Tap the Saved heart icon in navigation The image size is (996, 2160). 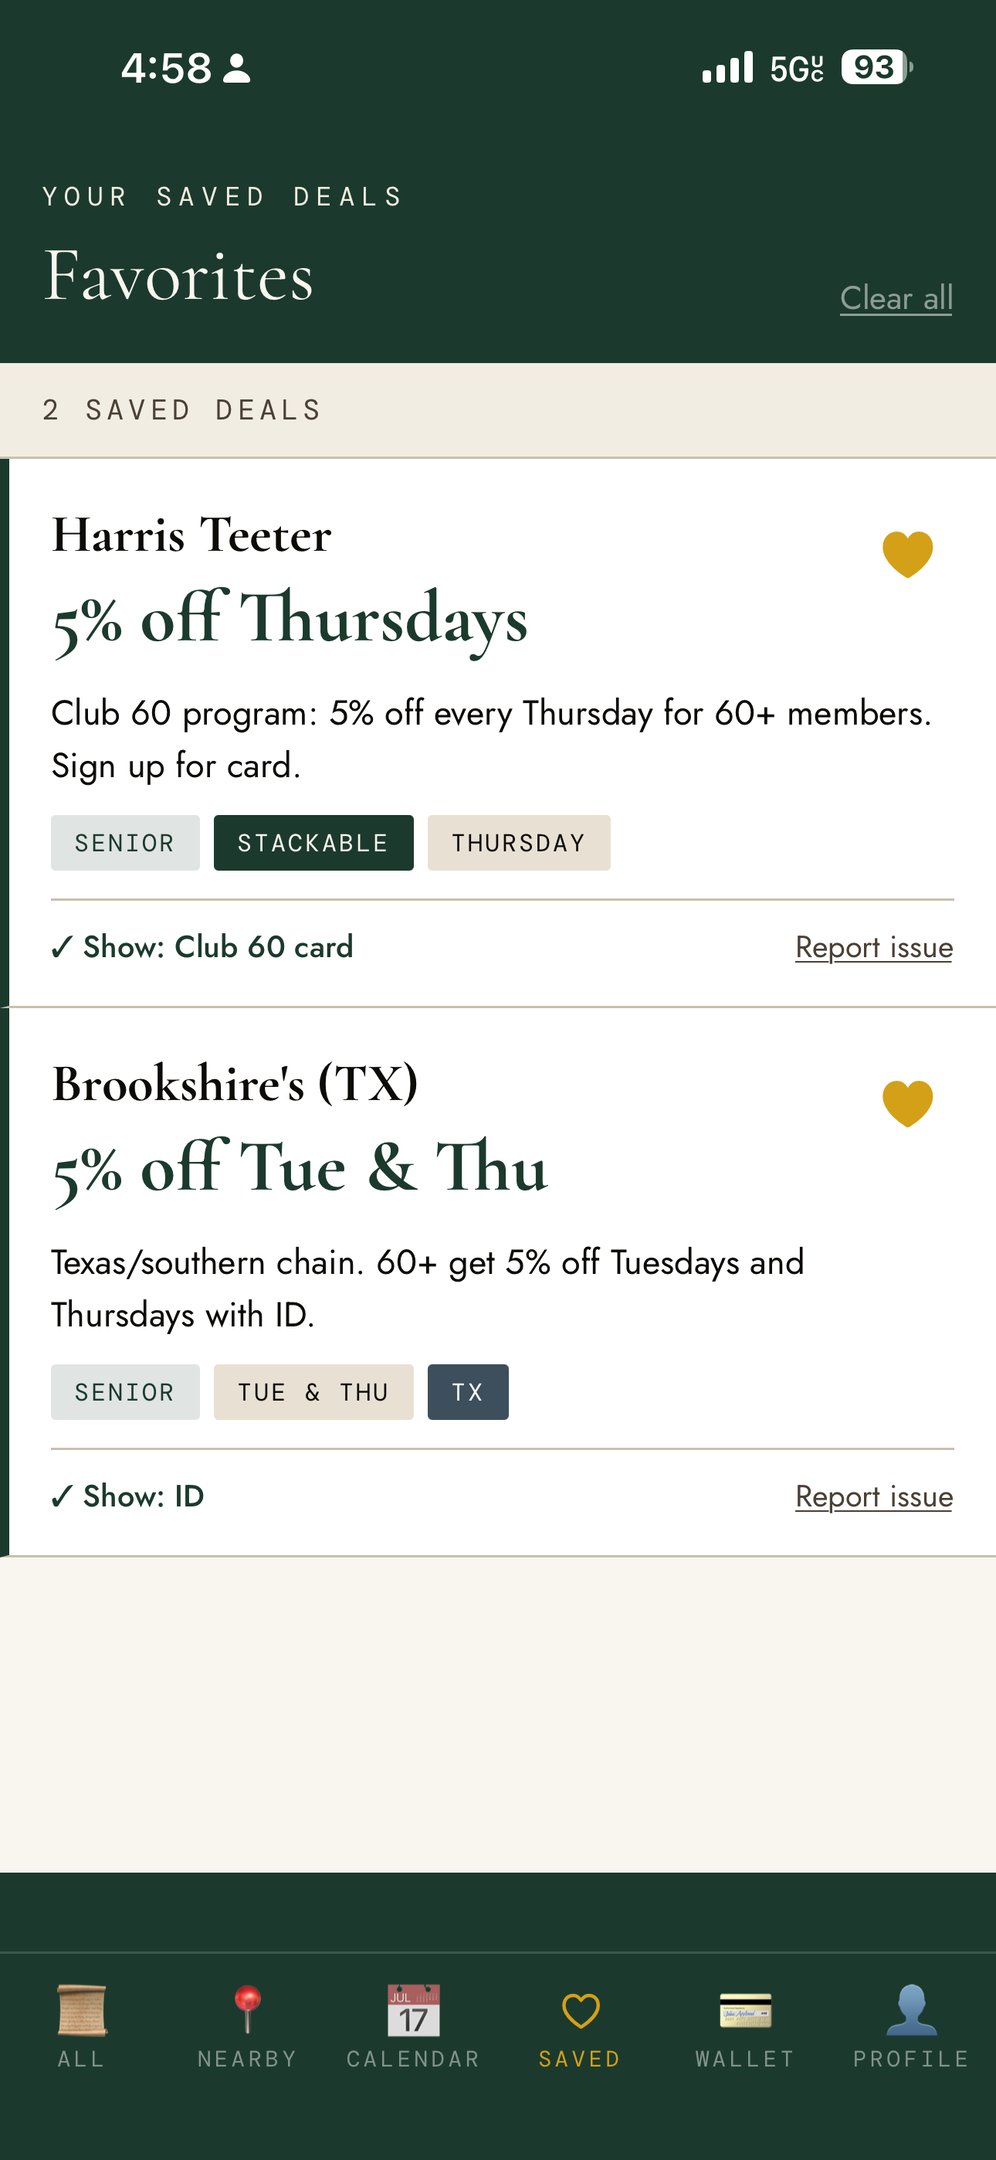580,2010
